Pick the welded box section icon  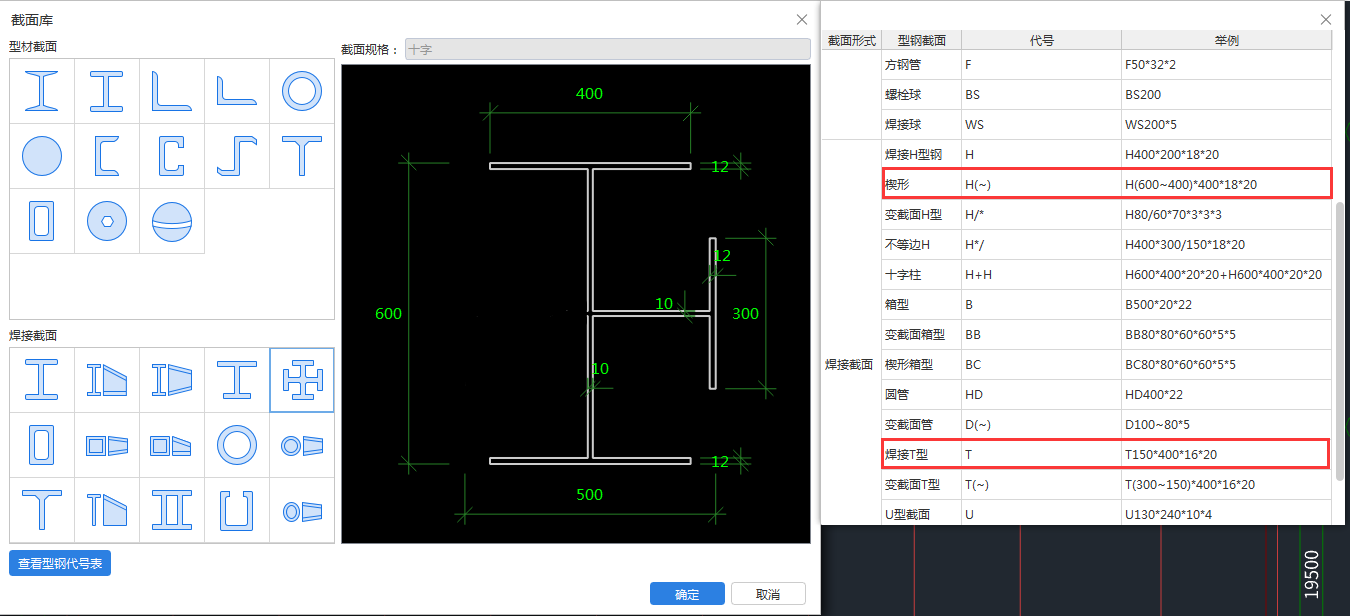[x=42, y=445]
